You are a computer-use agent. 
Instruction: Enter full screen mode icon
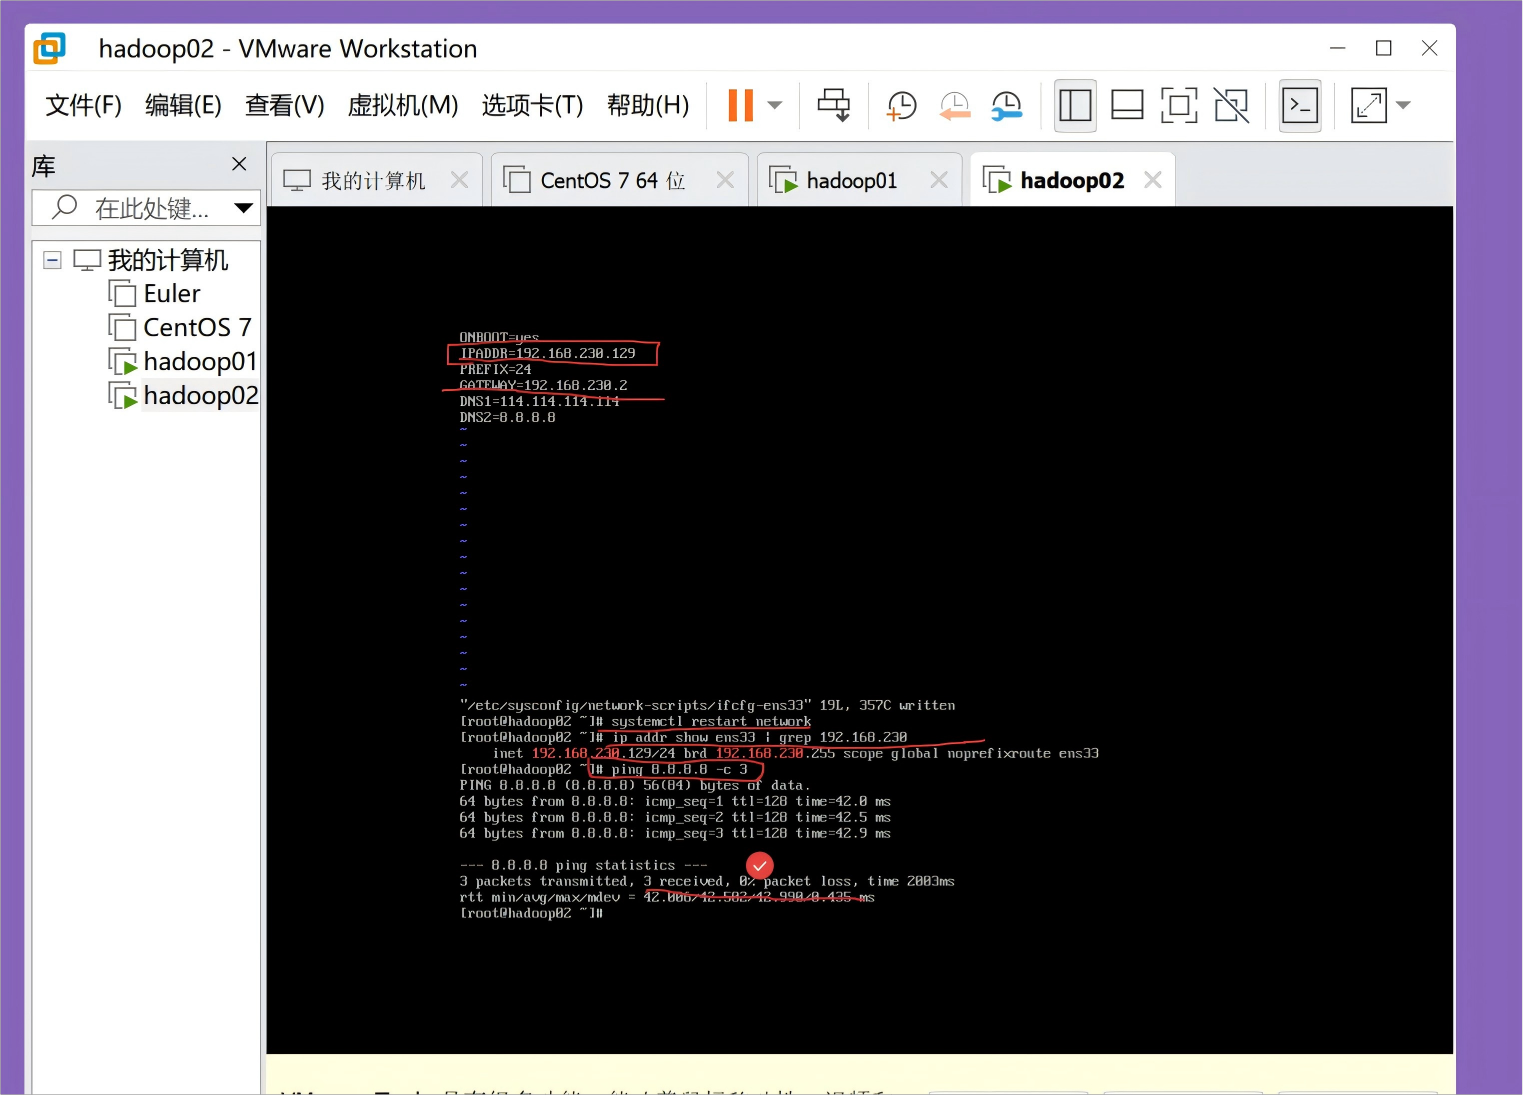coord(1179,105)
